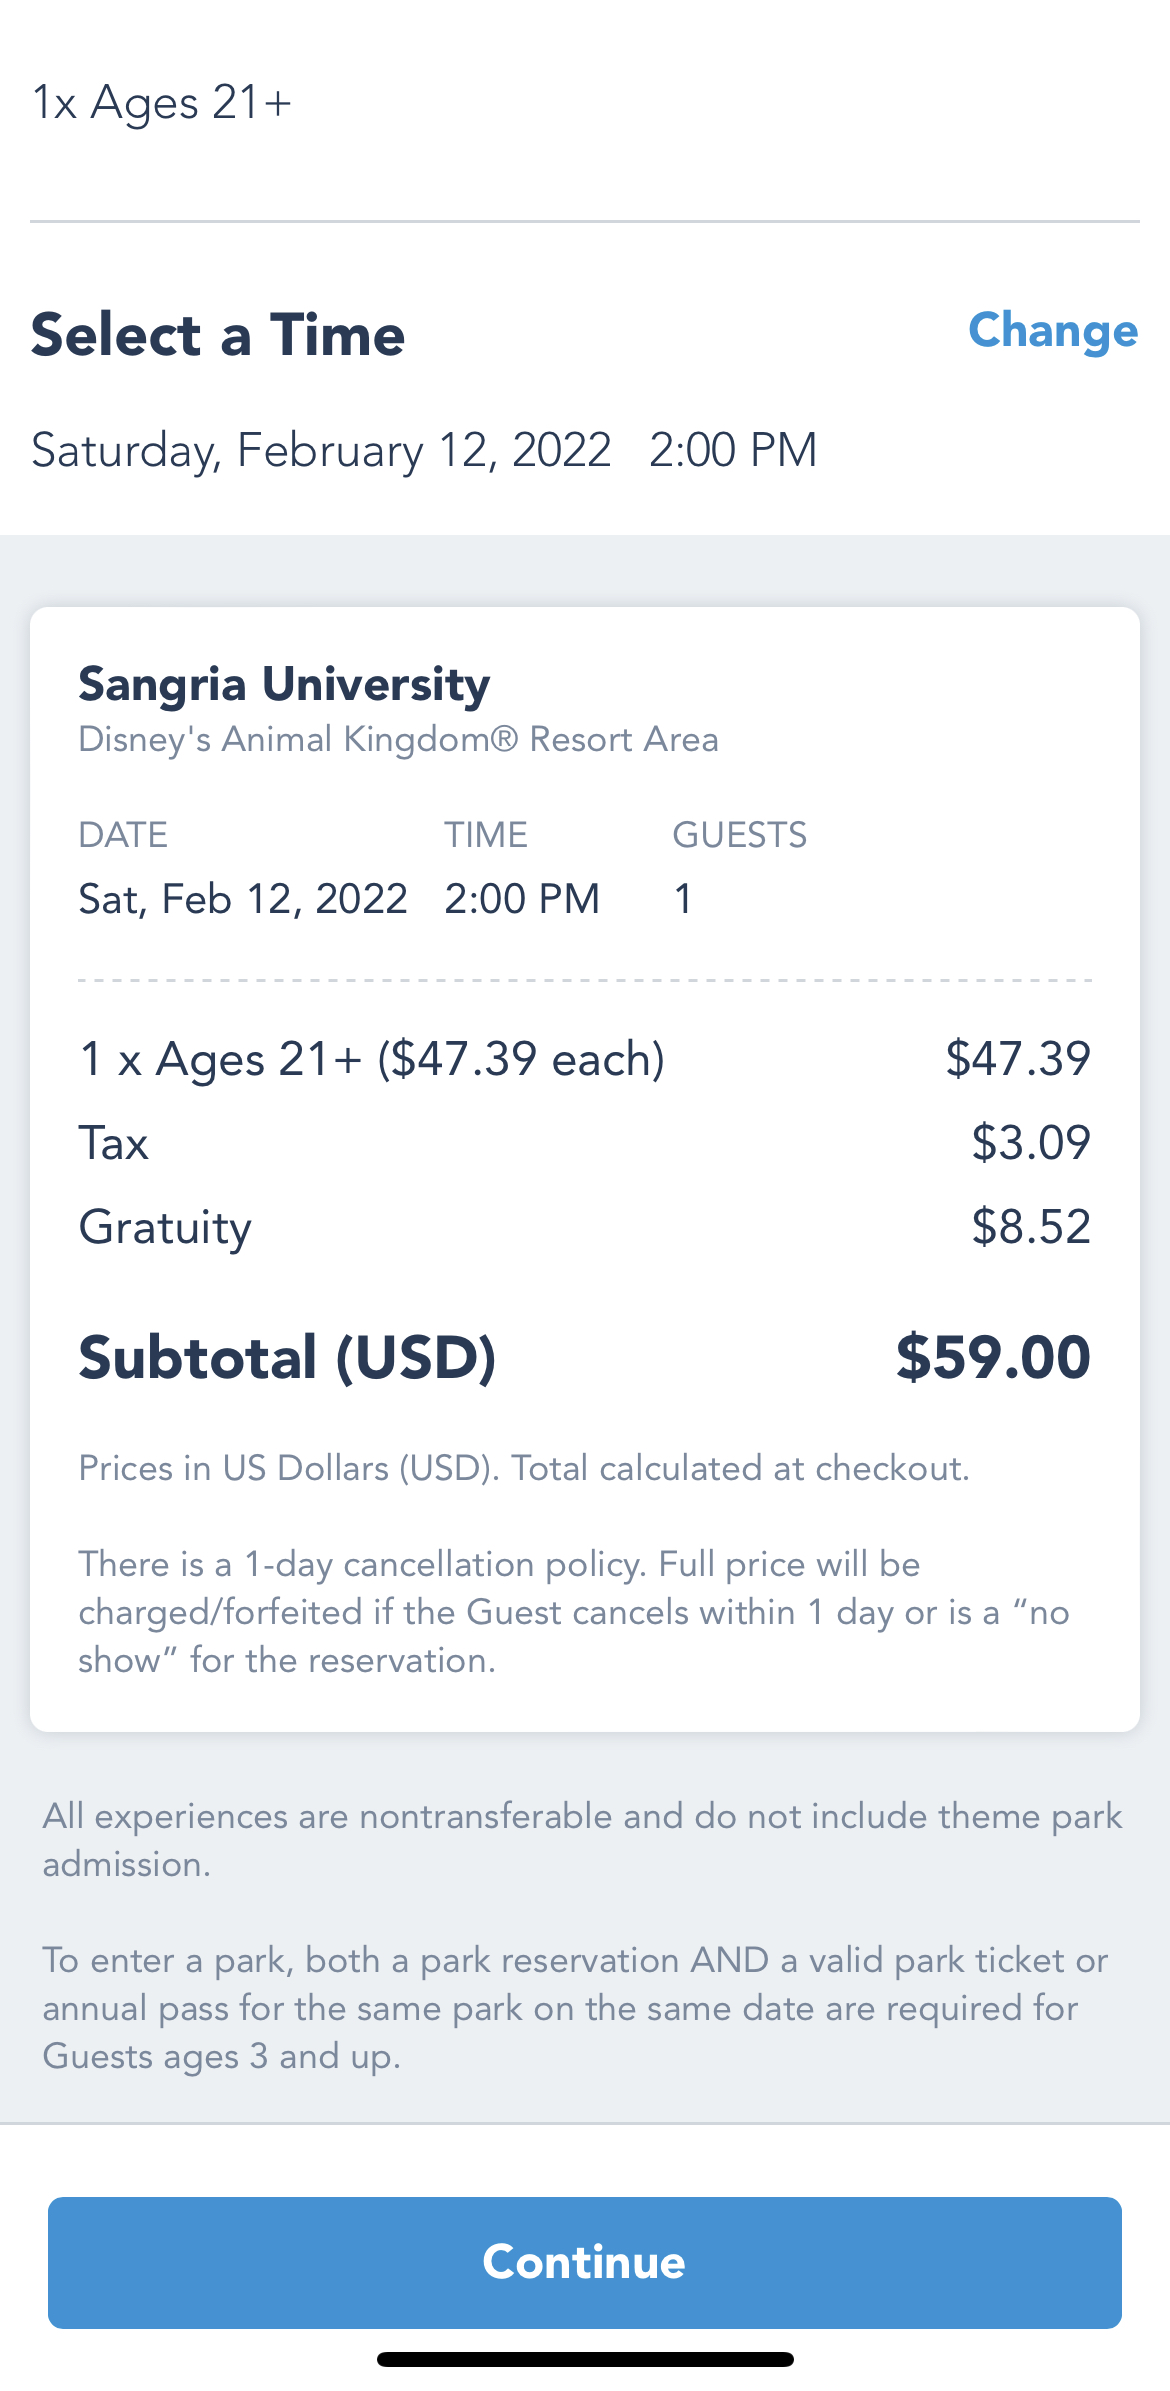Select the Sangria University title

coord(284,685)
